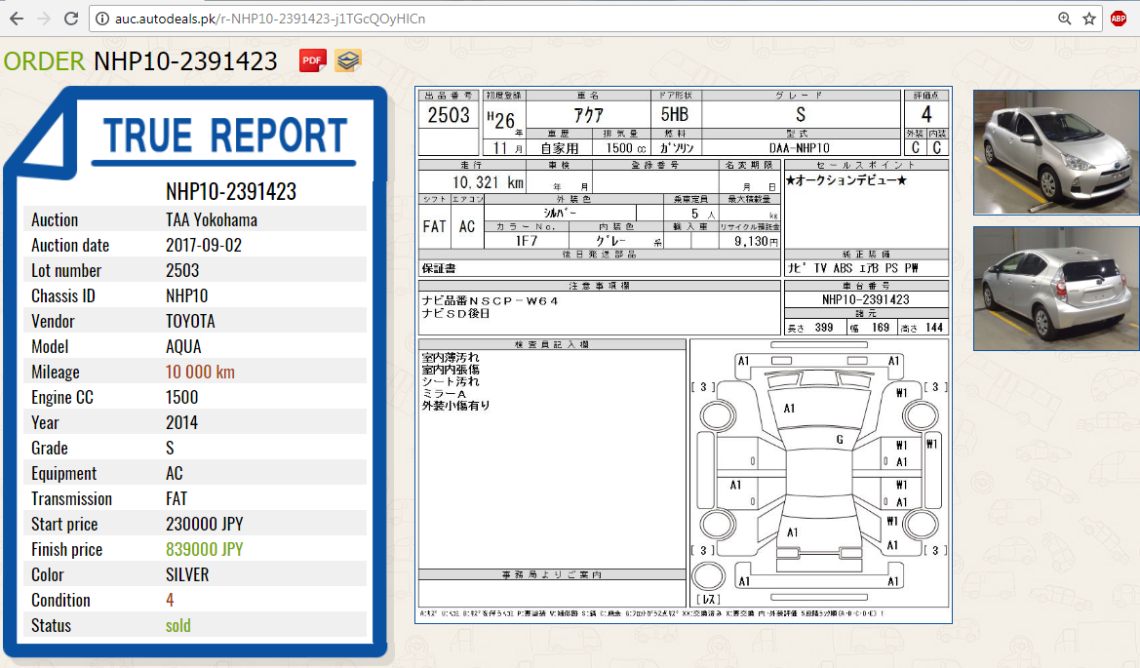Image resolution: width=1140 pixels, height=668 pixels.
Task: Click the green 'sold' status text
Action: pyautogui.click(x=179, y=625)
